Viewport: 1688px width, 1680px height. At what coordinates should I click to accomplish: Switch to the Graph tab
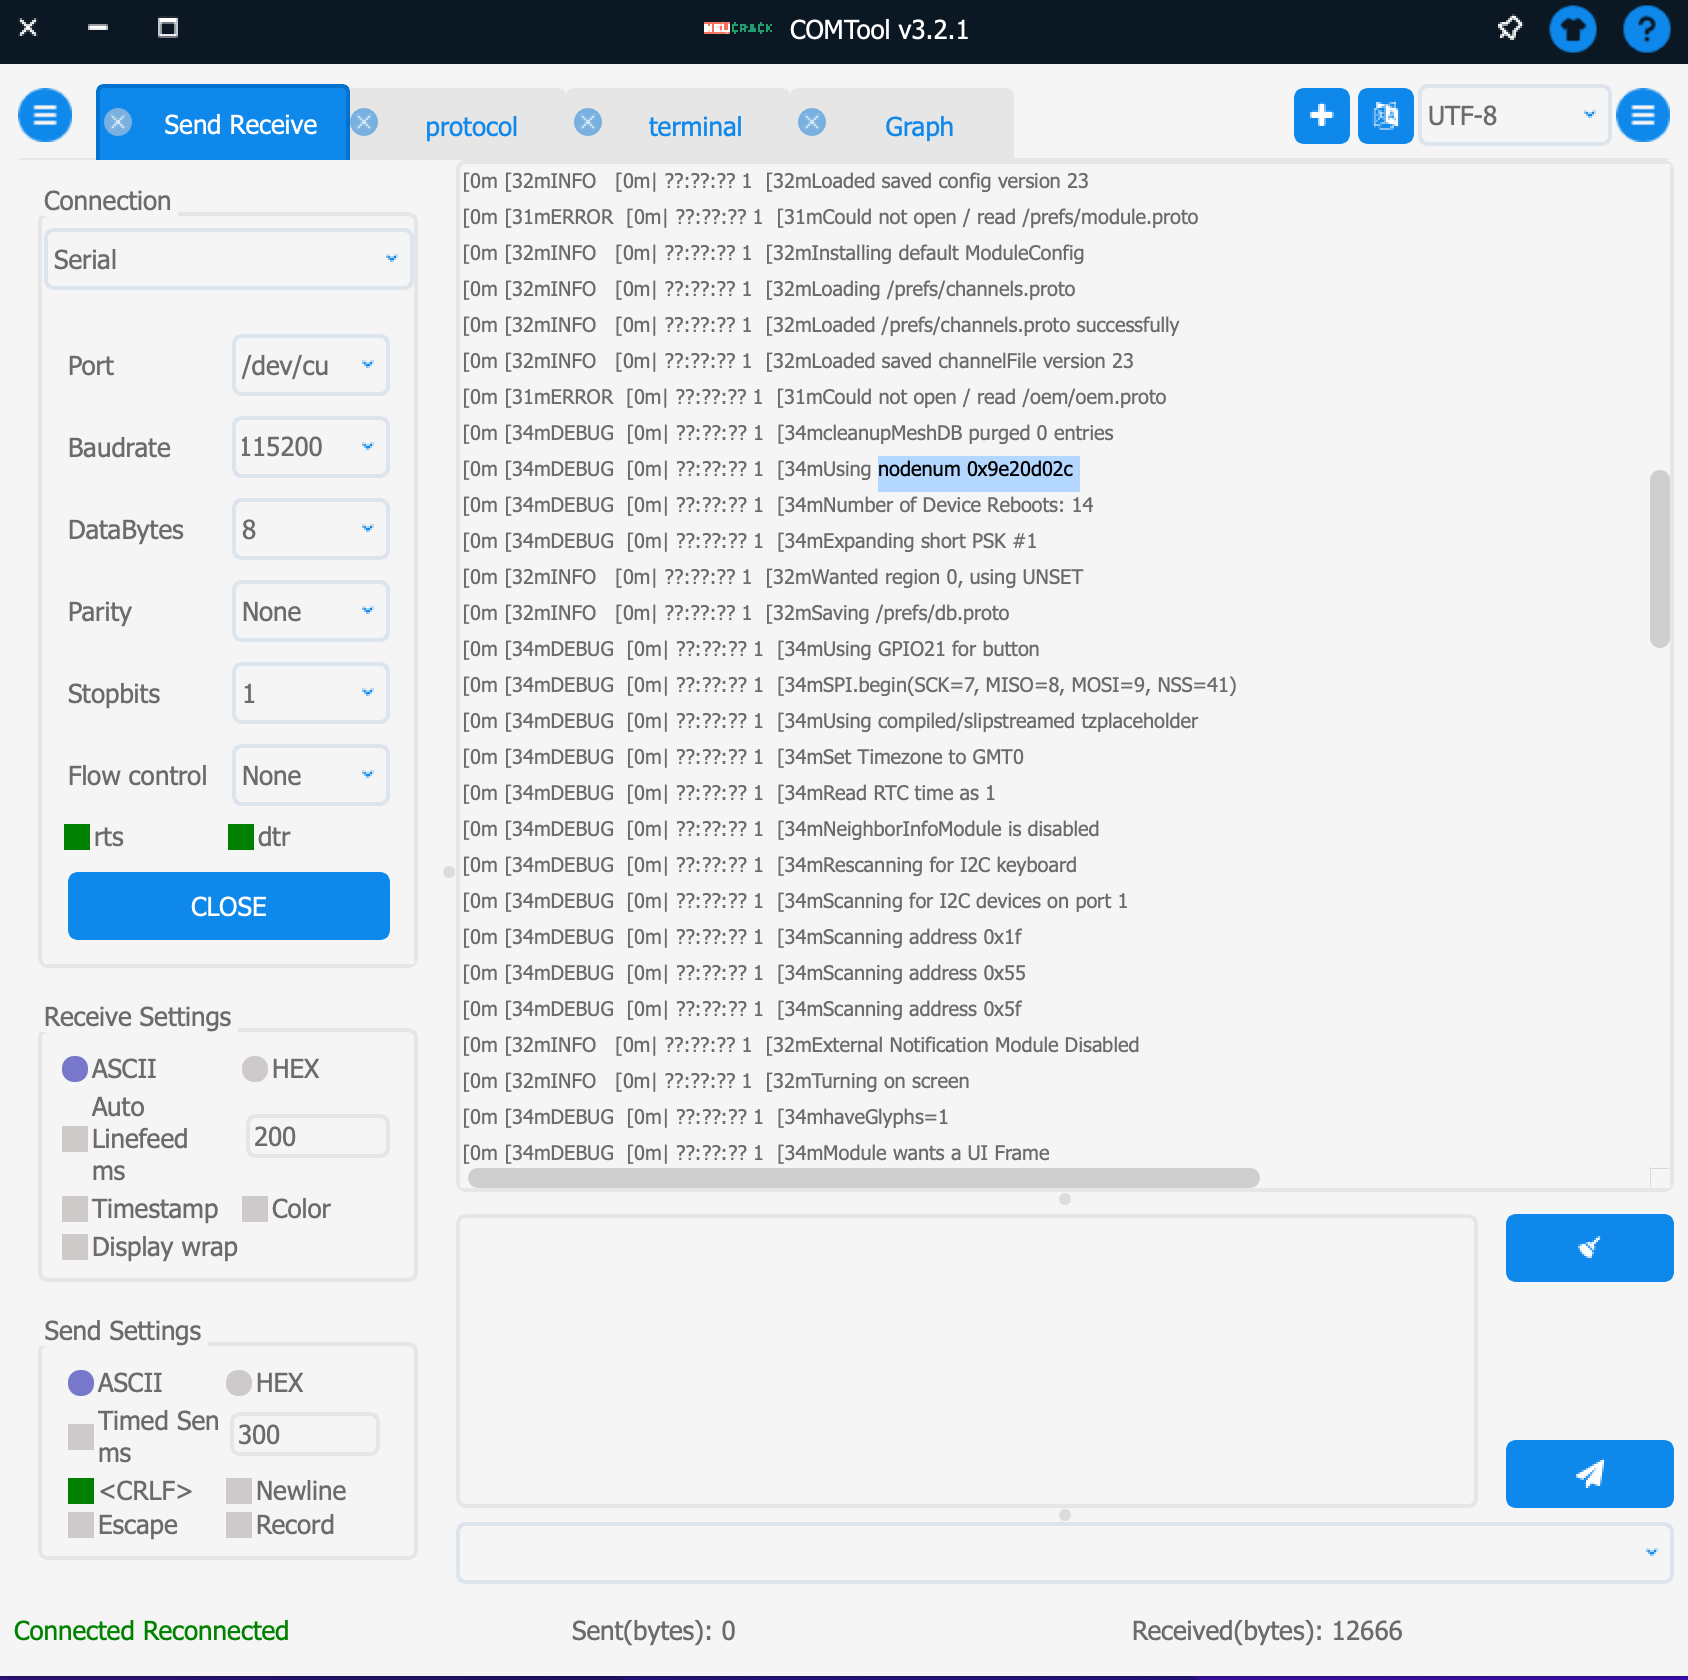point(919,127)
